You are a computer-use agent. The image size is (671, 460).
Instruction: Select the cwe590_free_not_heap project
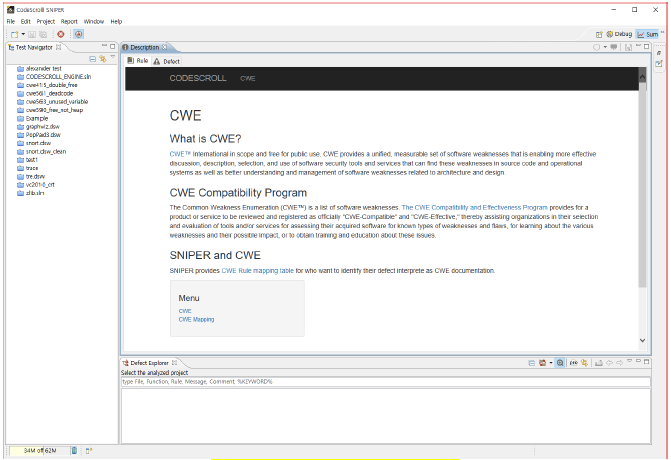(50, 110)
